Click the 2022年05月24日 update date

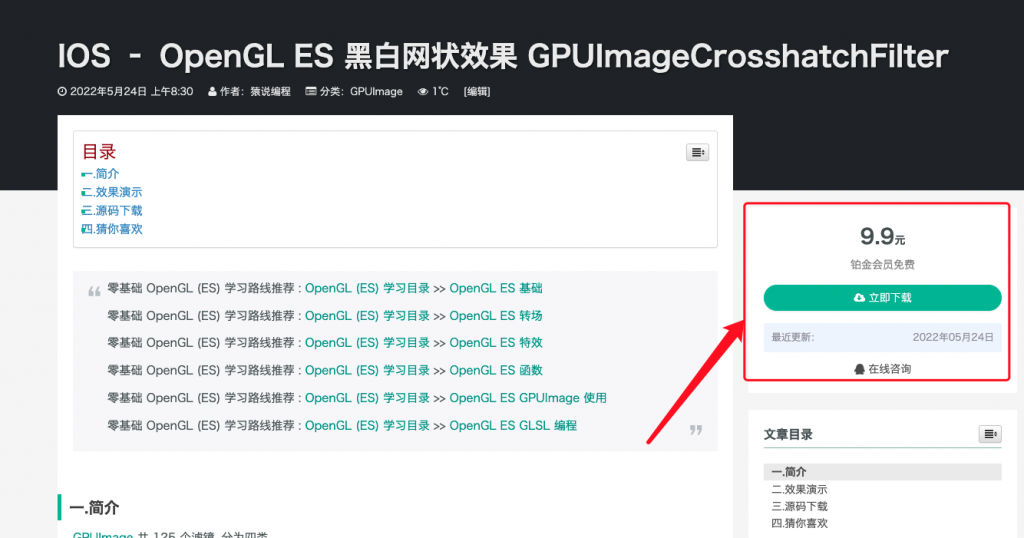953,337
